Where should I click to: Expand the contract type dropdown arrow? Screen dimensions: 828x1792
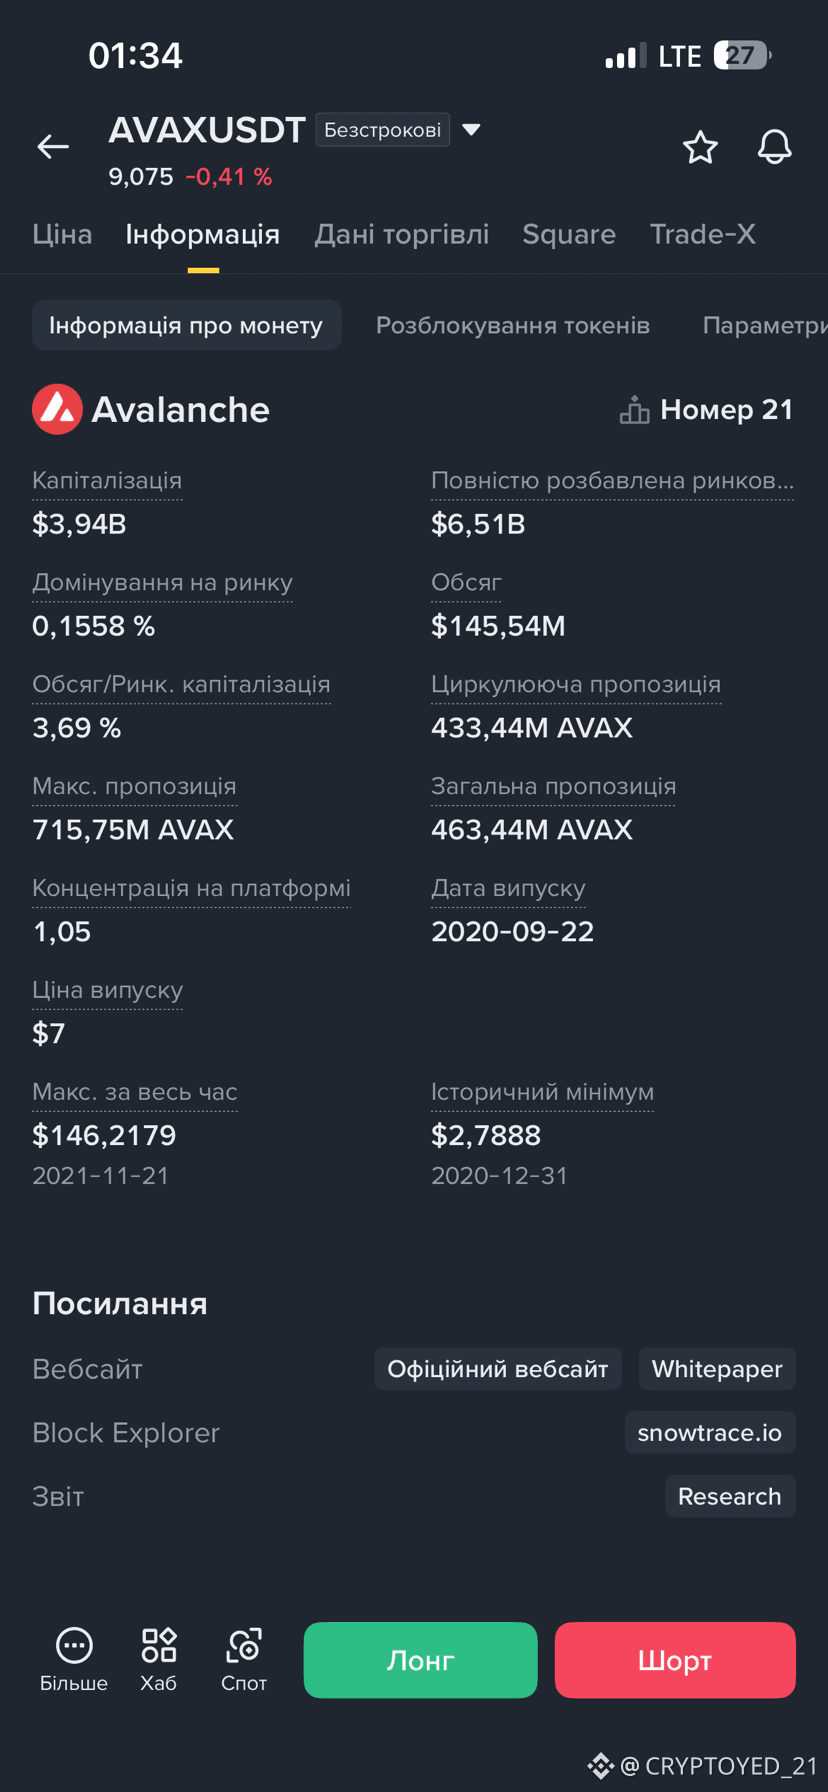pos(472,130)
